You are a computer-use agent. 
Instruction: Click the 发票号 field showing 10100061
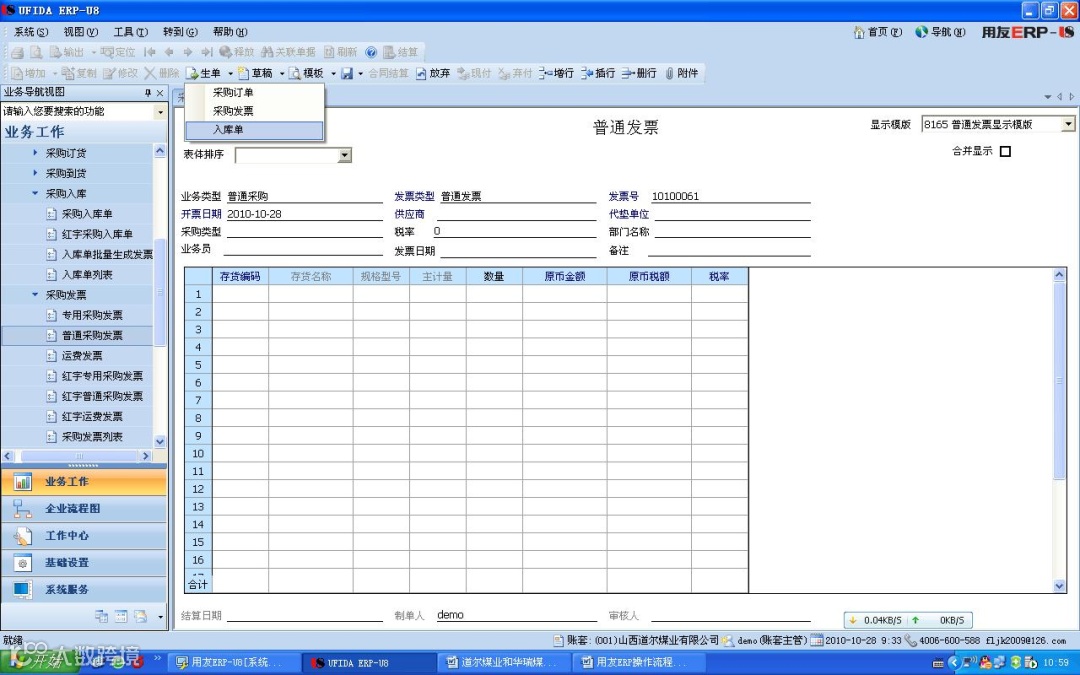click(730, 196)
